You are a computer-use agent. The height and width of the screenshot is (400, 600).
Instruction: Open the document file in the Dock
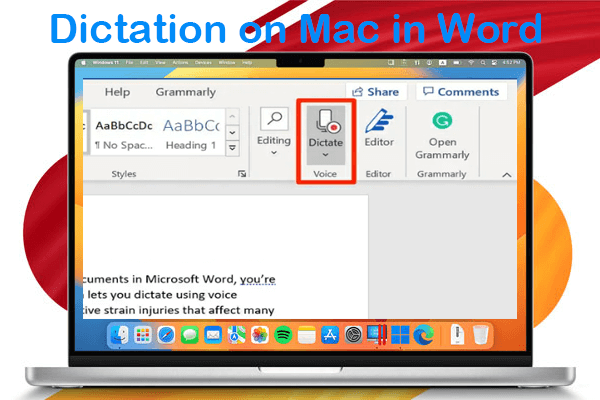(x=457, y=335)
